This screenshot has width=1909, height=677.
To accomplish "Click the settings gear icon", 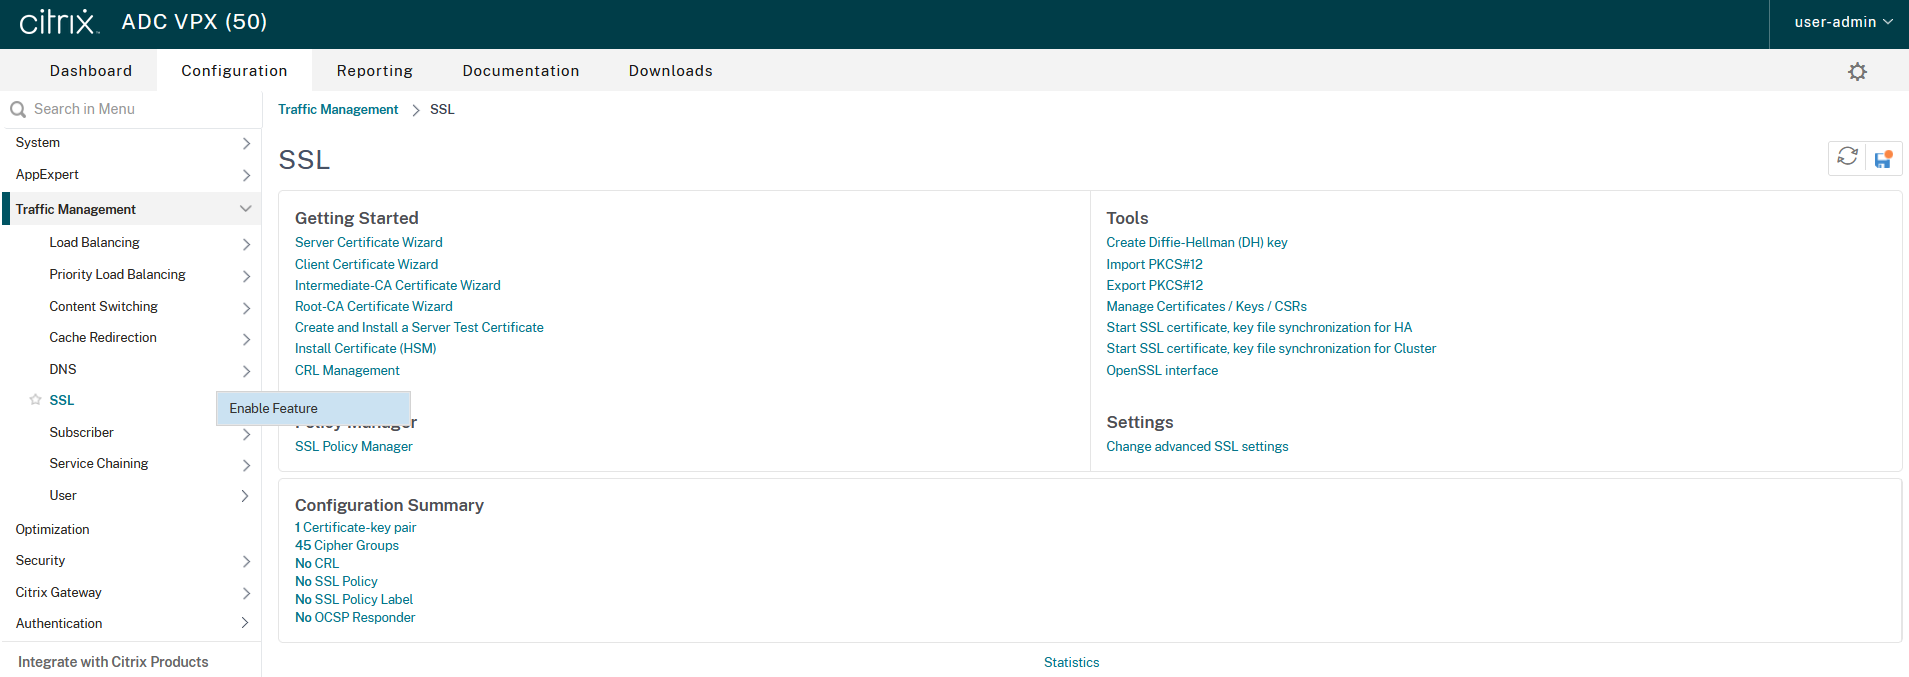I will click(1857, 71).
